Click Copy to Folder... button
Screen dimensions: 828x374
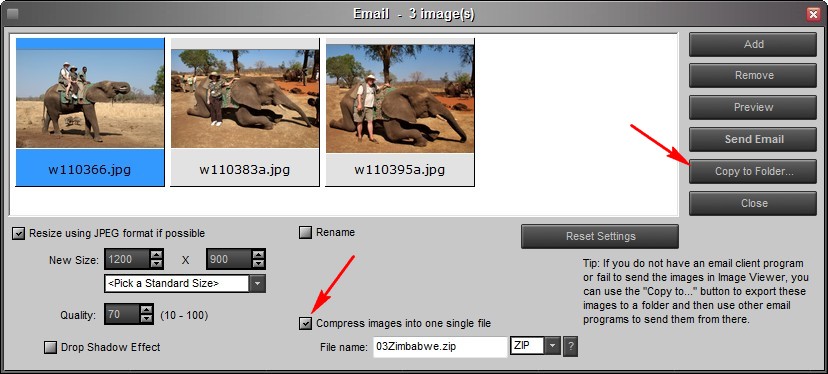click(x=753, y=171)
